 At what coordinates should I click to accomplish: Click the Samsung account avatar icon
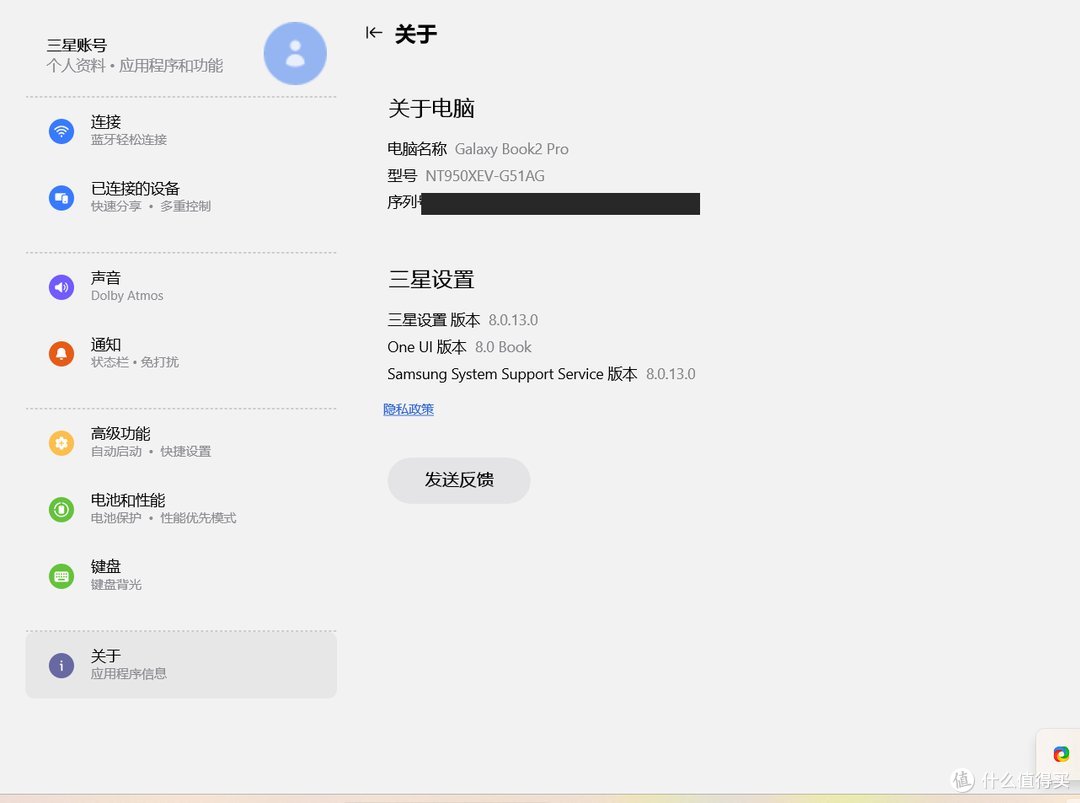[295, 54]
